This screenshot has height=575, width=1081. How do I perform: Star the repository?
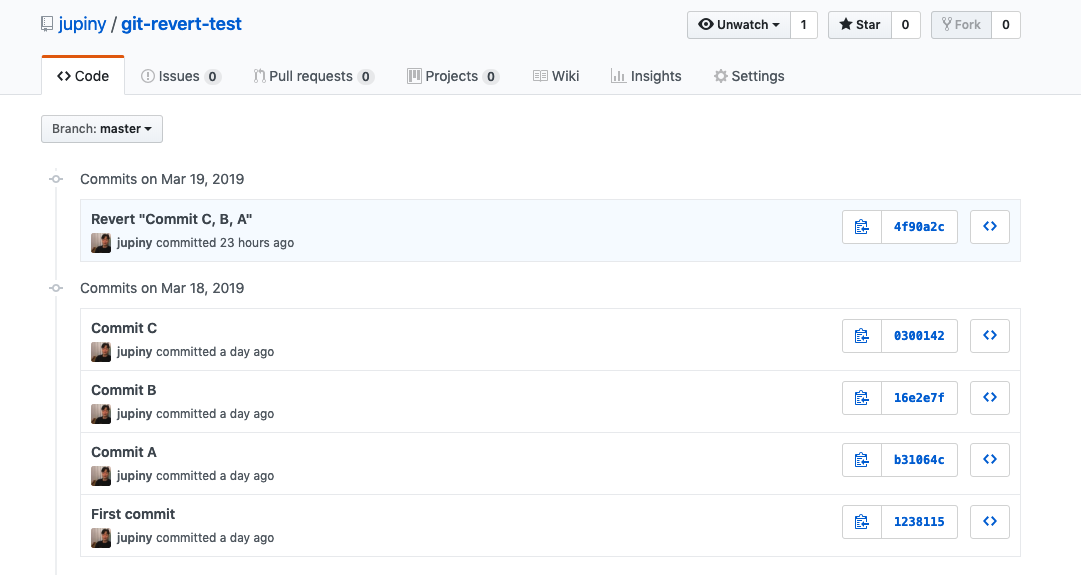tap(860, 25)
